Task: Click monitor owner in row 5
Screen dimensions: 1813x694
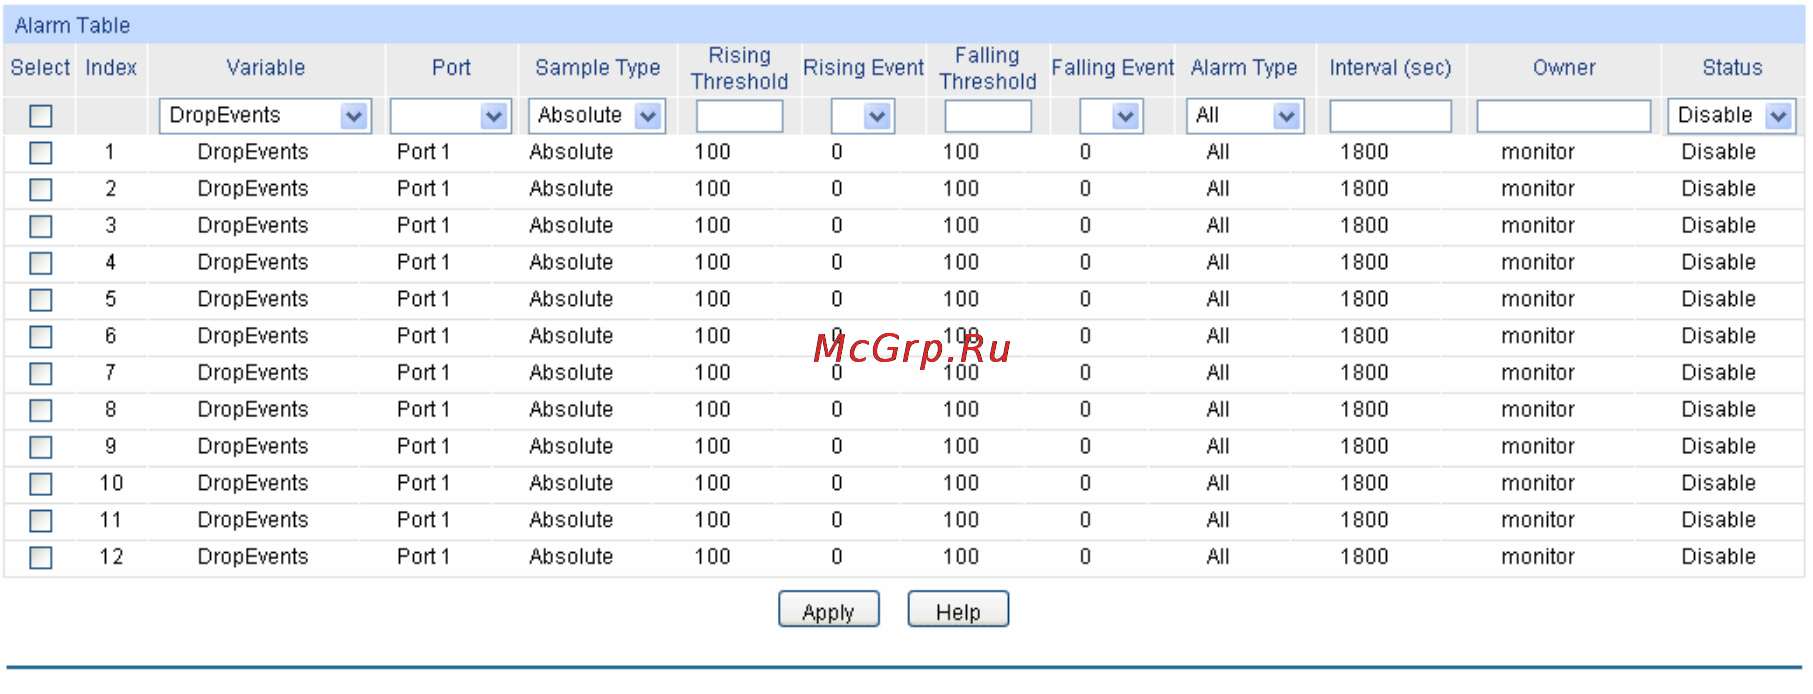Action: click(x=1538, y=300)
